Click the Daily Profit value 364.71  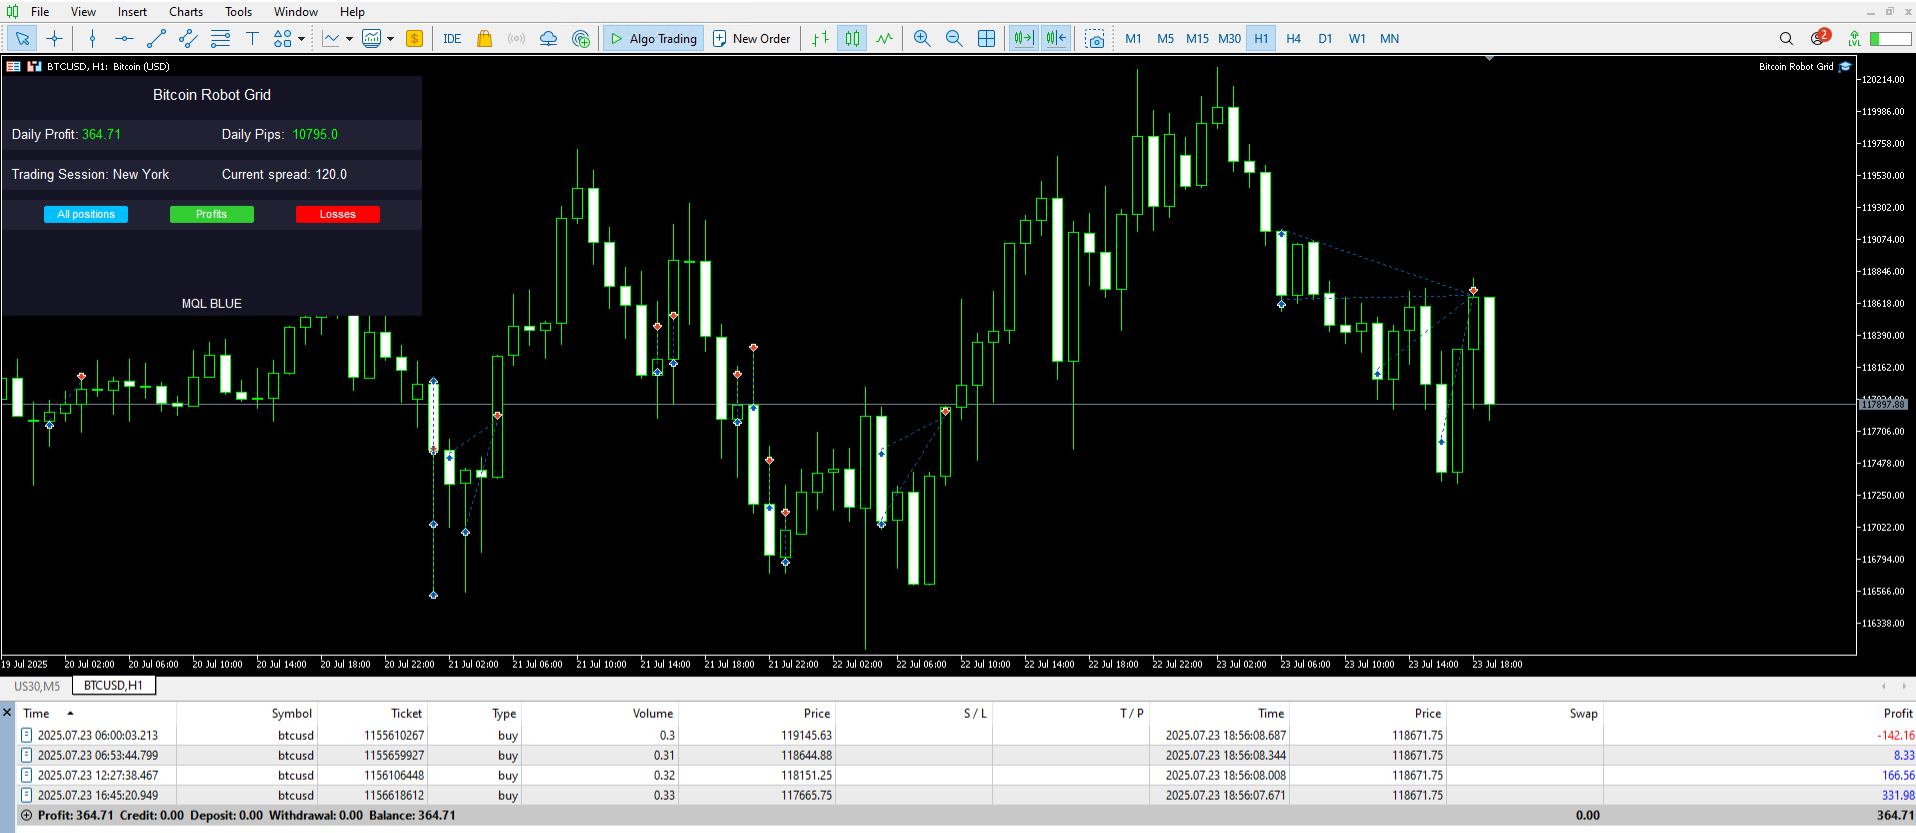click(x=101, y=134)
